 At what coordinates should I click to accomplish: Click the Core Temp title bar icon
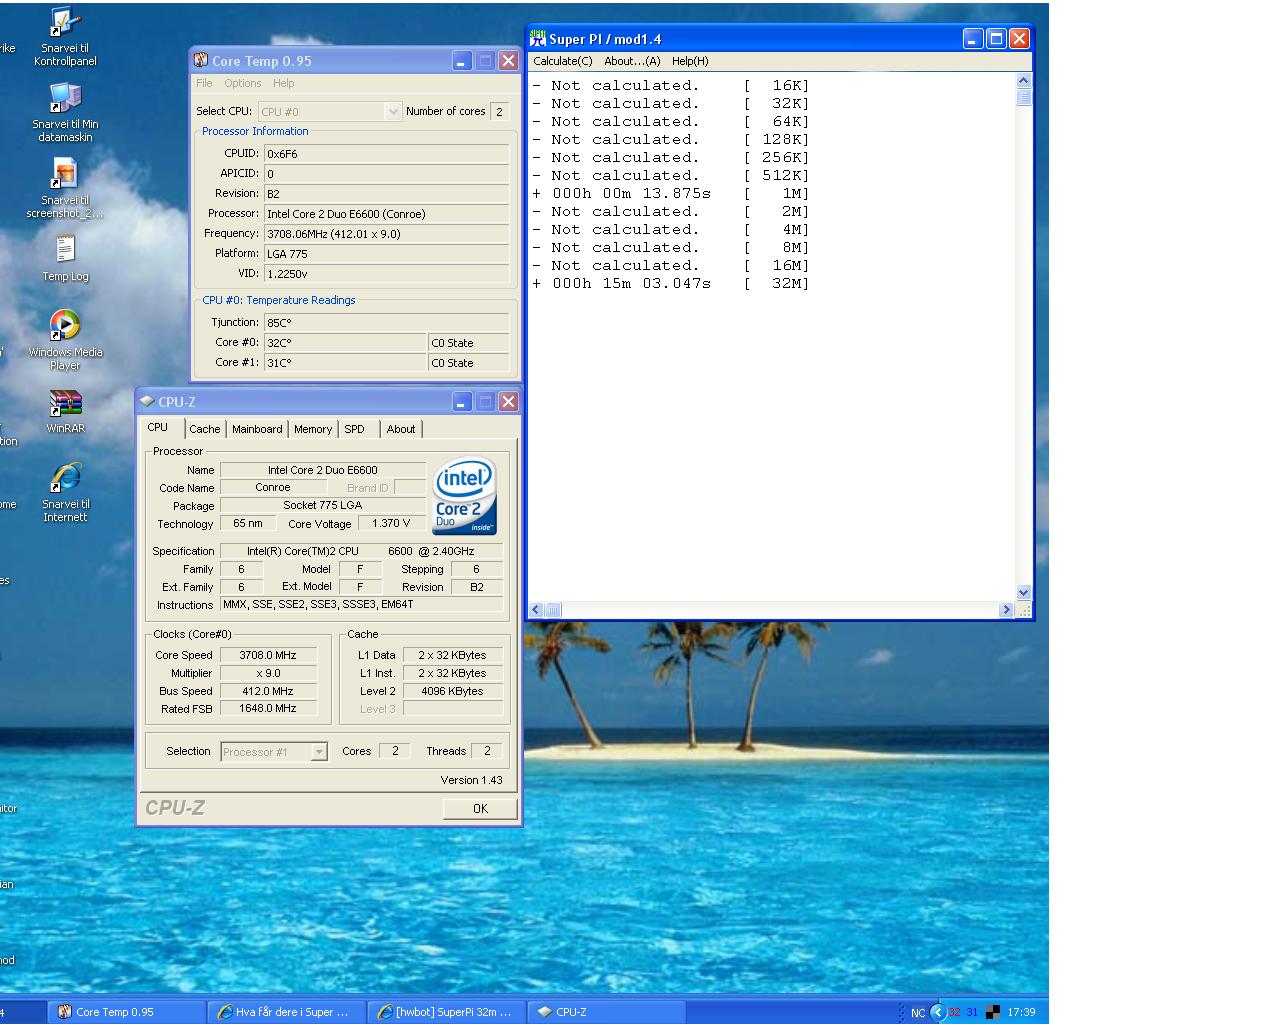(201, 61)
